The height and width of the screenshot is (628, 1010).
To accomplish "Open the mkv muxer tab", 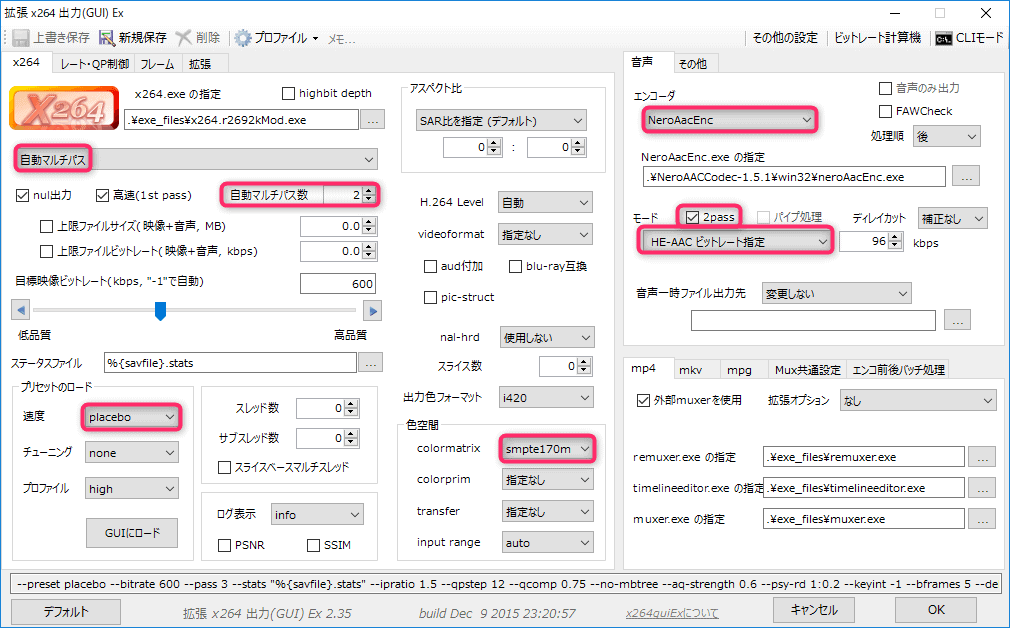I will point(690,369).
